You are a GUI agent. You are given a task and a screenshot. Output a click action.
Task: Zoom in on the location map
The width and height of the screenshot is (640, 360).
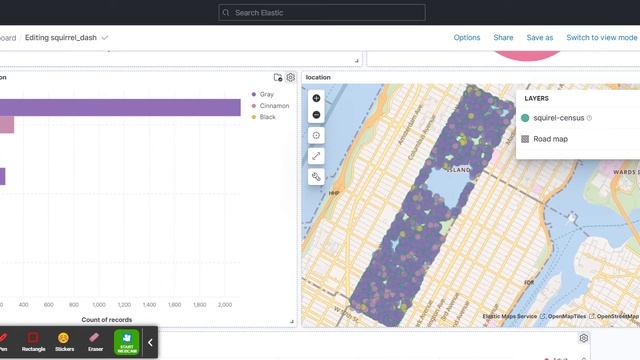(x=316, y=98)
